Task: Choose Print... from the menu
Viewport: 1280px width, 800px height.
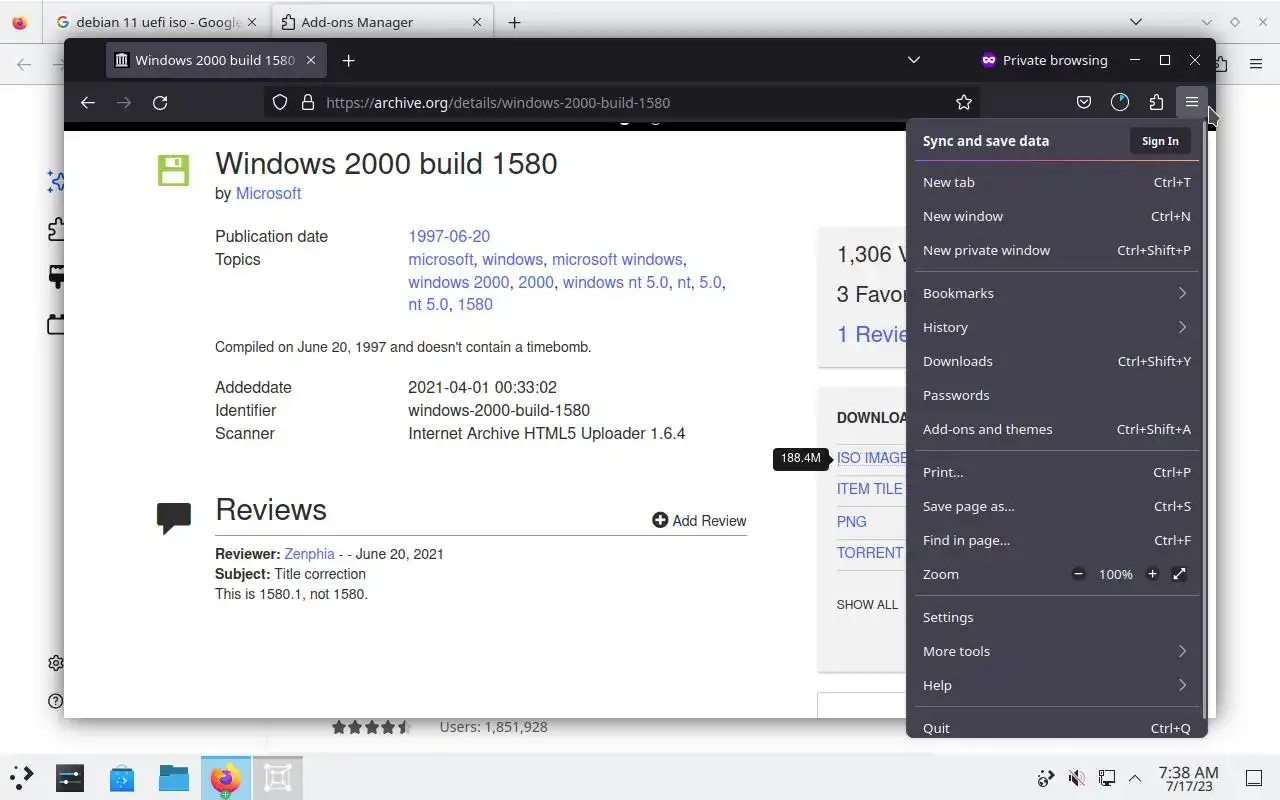Action: point(1056,472)
